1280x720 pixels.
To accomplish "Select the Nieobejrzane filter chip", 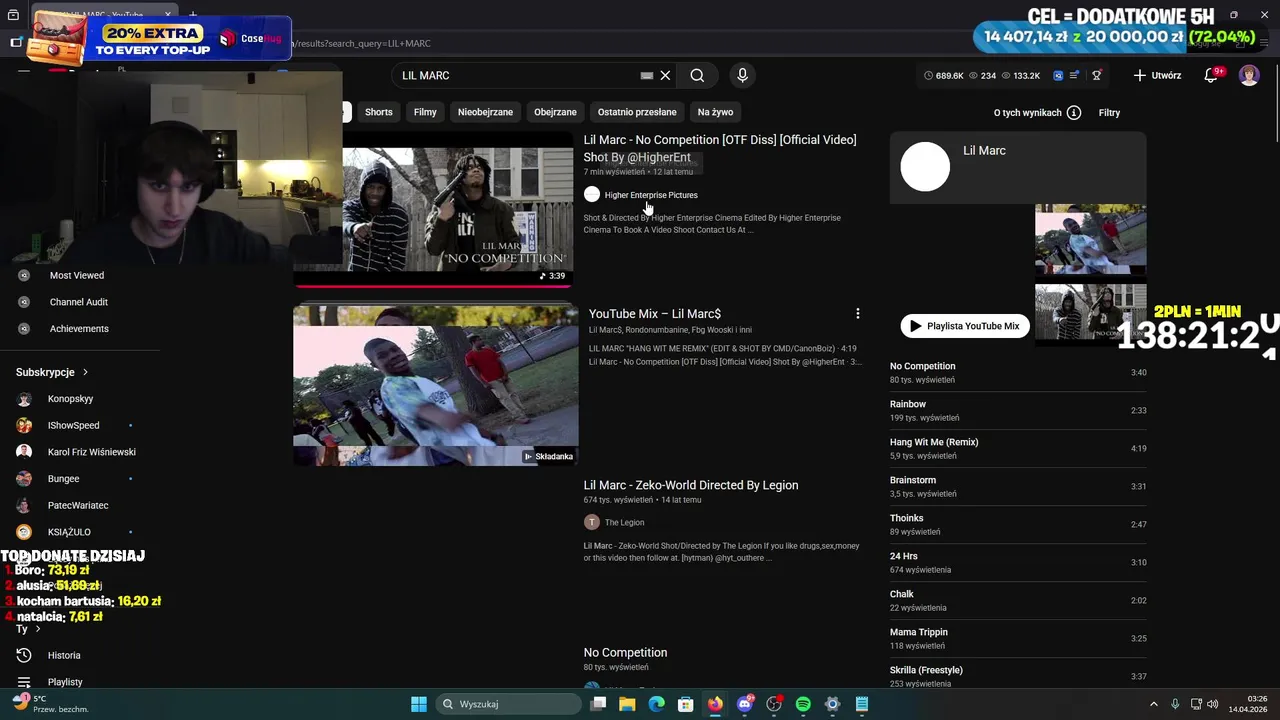I will coord(485,112).
